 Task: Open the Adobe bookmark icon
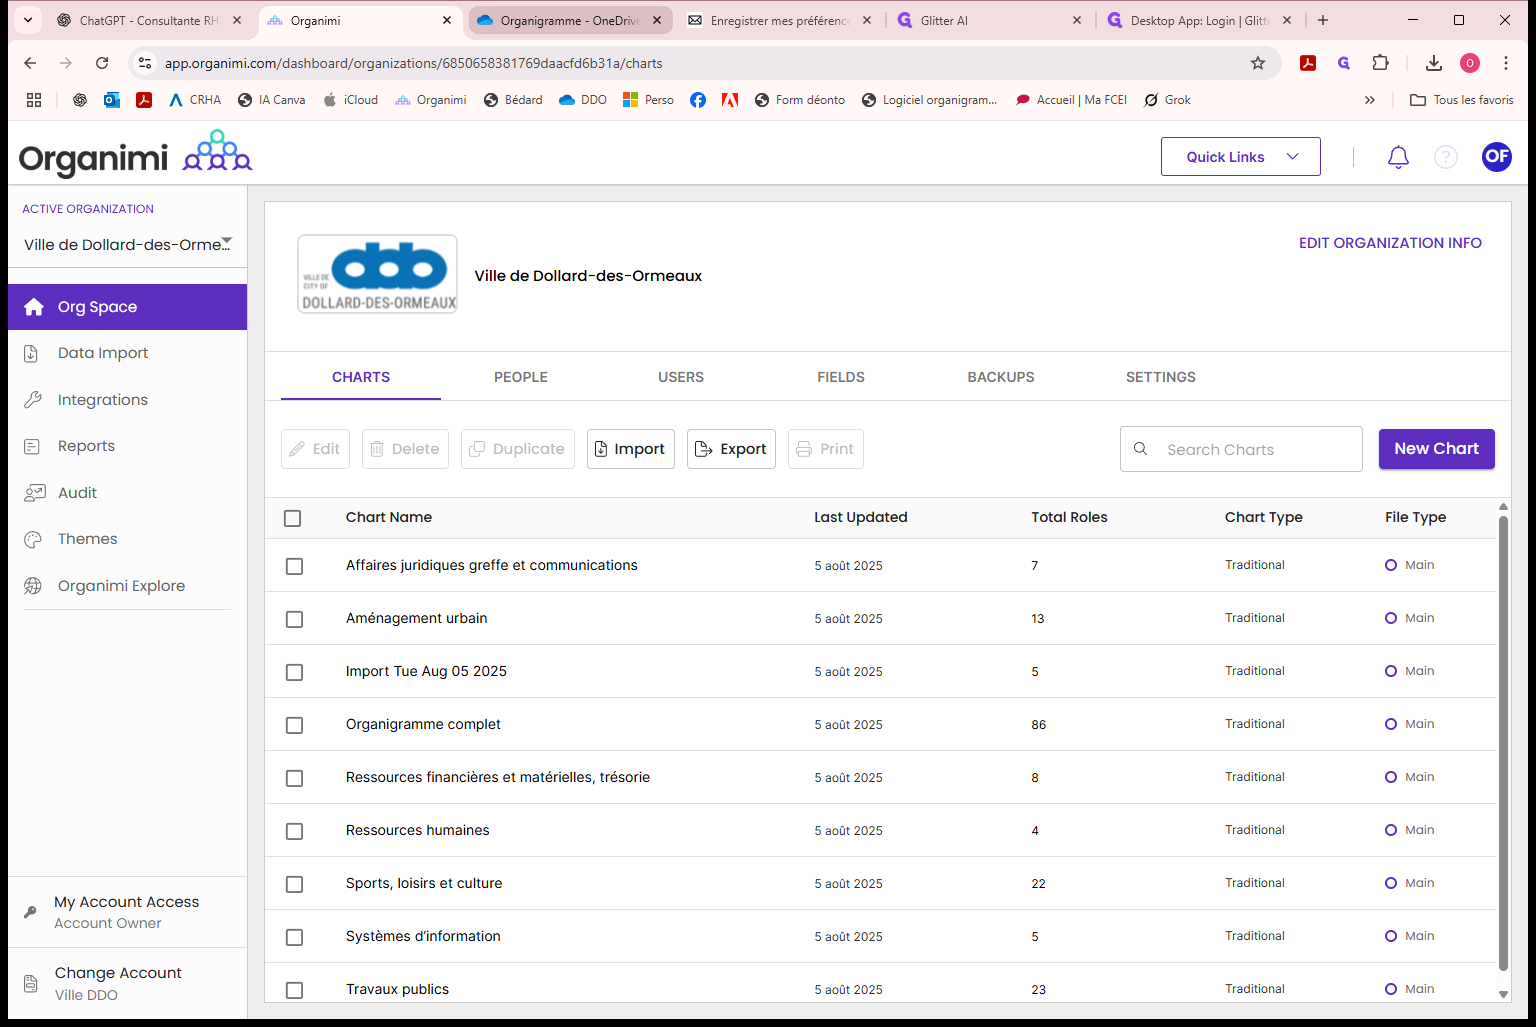(730, 100)
